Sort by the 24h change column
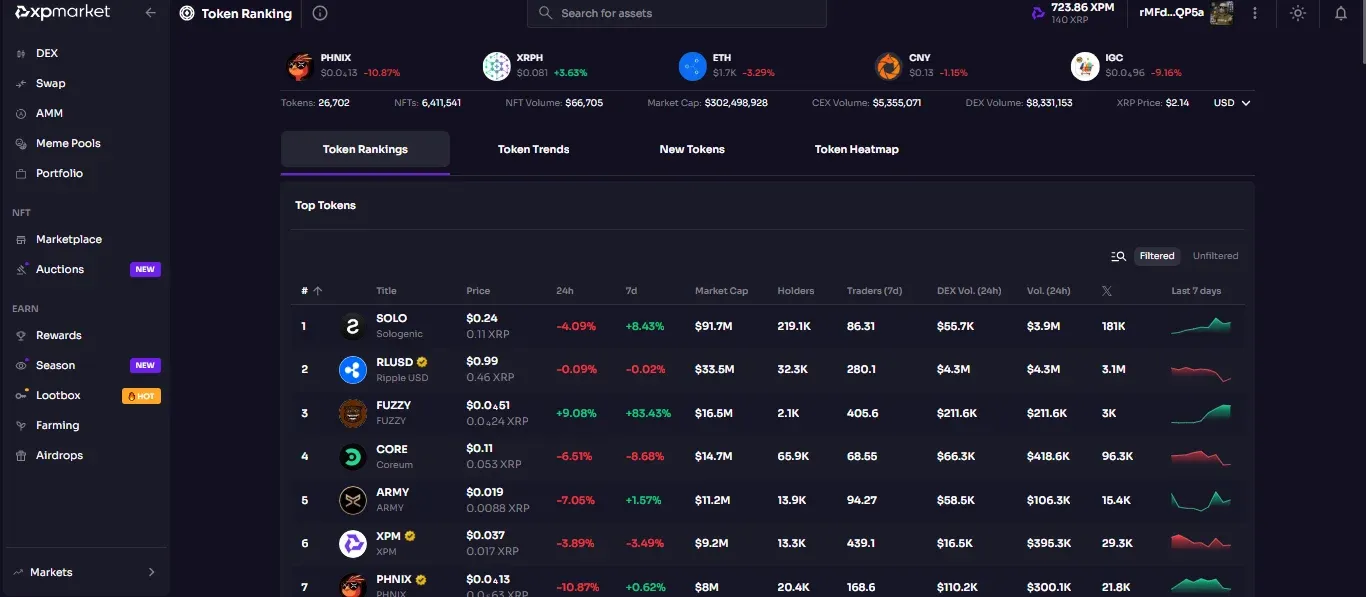 [x=565, y=291]
